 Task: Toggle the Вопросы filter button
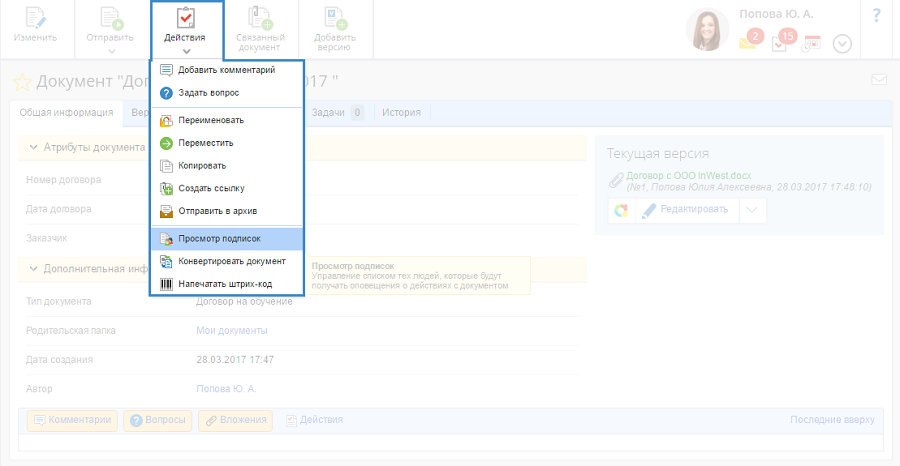(158, 420)
